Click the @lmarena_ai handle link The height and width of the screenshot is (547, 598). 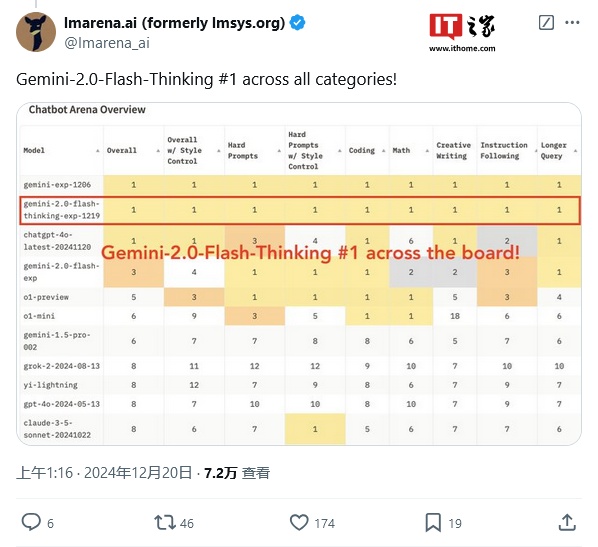107,43
